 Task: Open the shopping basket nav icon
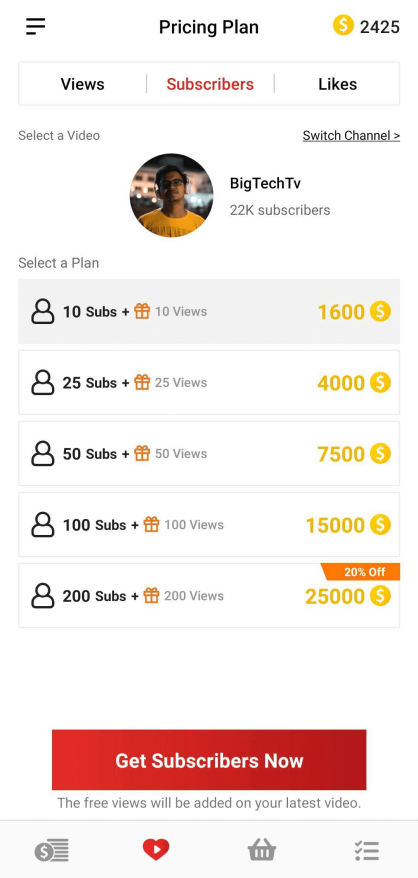(262, 850)
